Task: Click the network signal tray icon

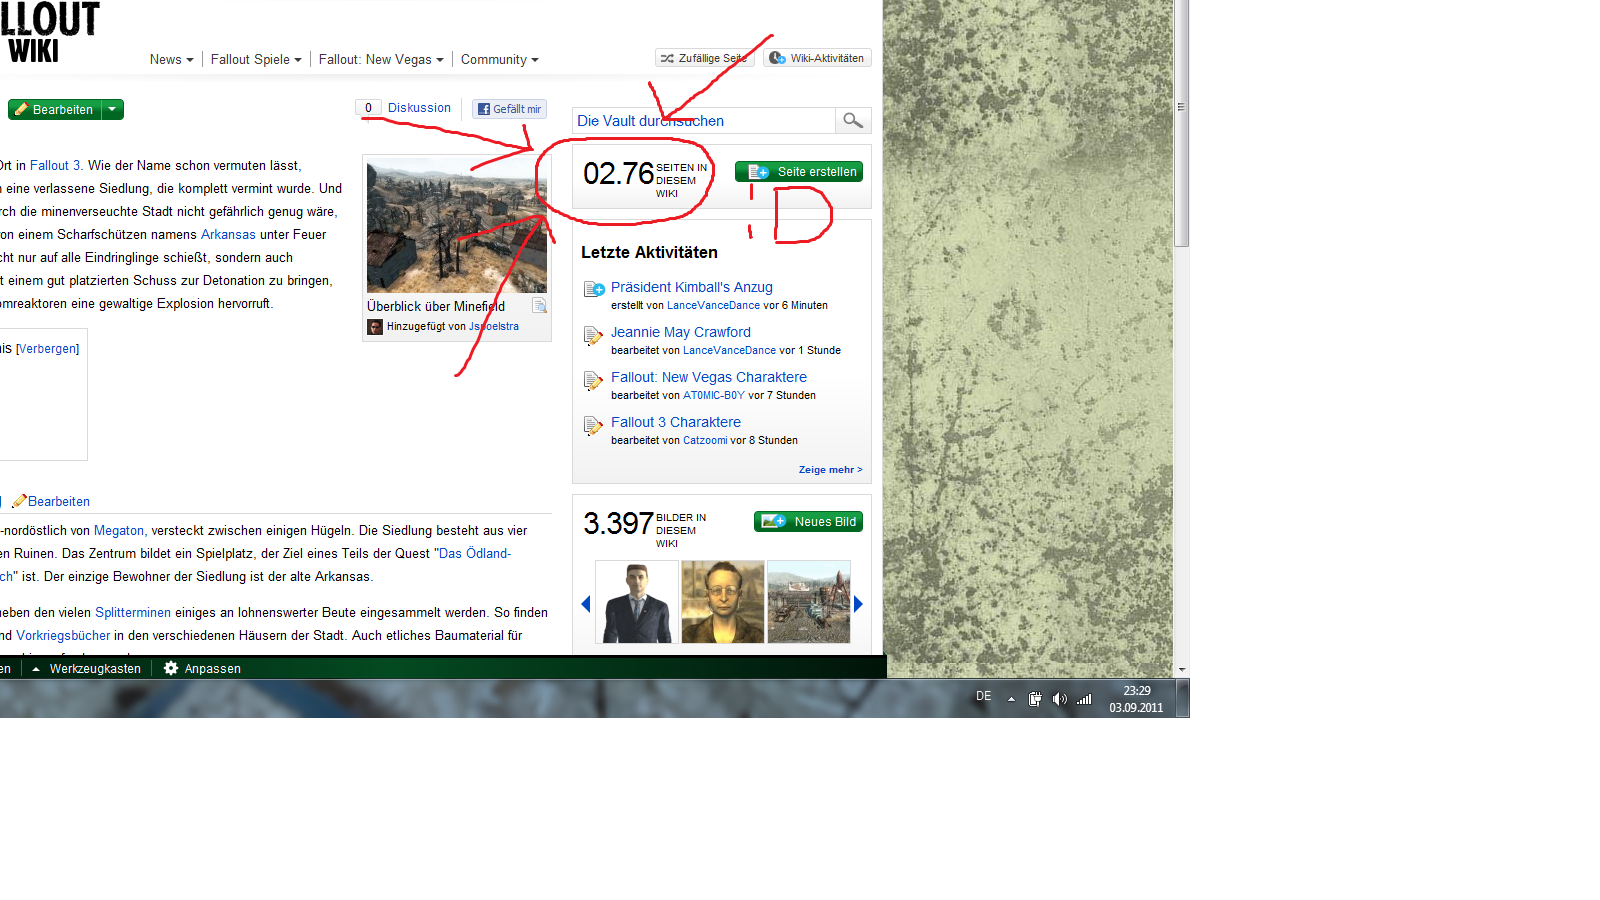Action: click(1084, 699)
